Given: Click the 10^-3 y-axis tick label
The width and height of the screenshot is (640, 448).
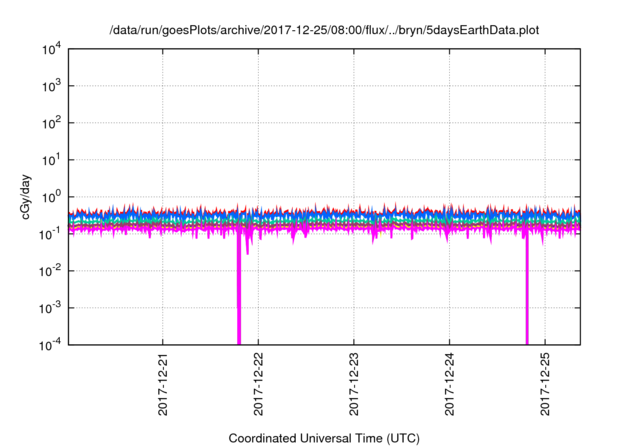Looking at the screenshot, I should pyautogui.click(x=50, y=308).
